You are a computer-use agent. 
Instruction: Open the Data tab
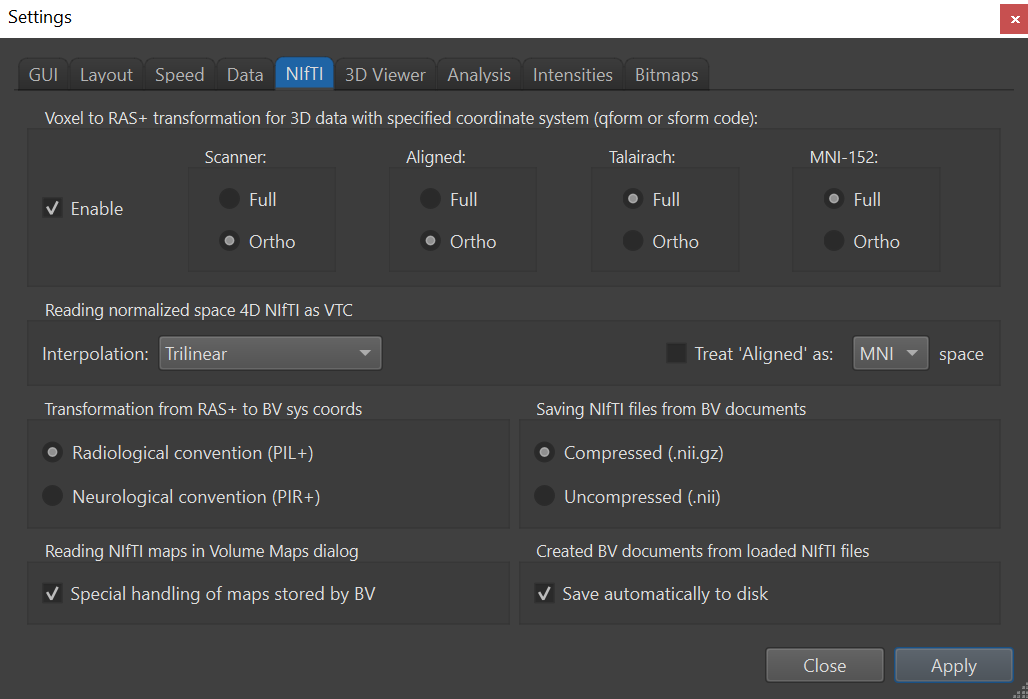(x=244, y=73)
